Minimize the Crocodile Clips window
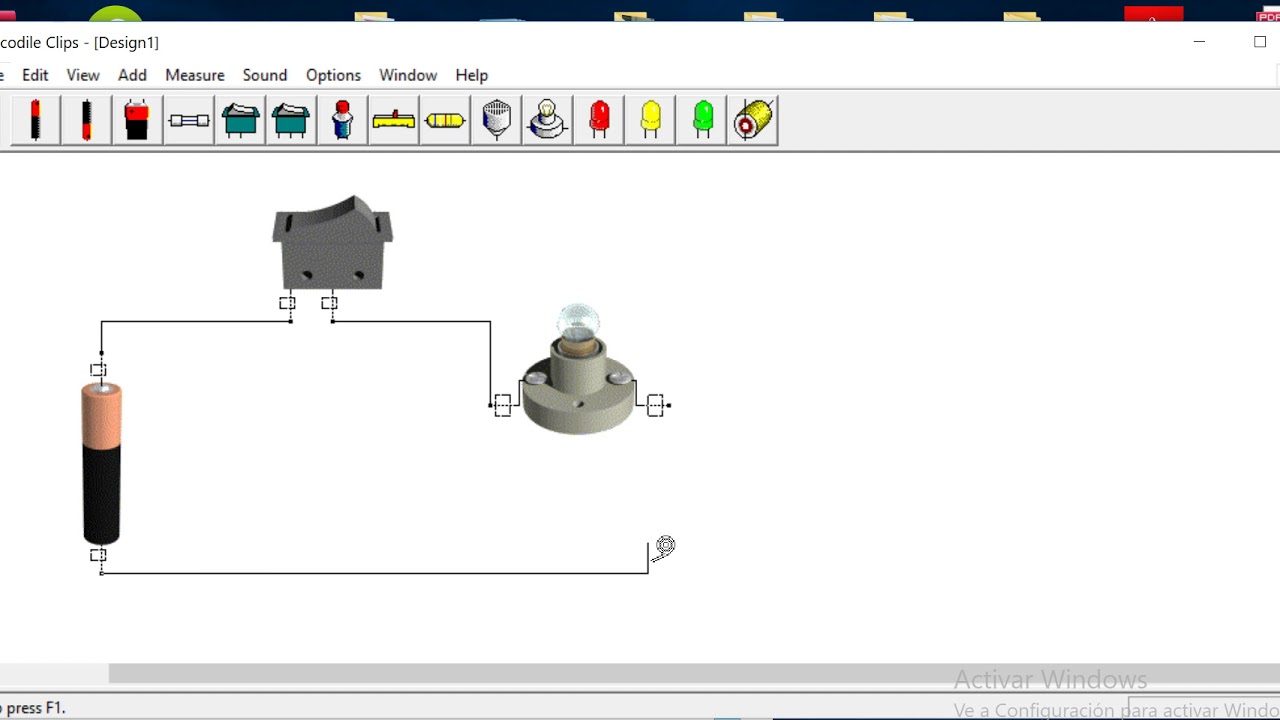The height and width of the screenshot is (720, 1280). click(x=1199, y=42)
